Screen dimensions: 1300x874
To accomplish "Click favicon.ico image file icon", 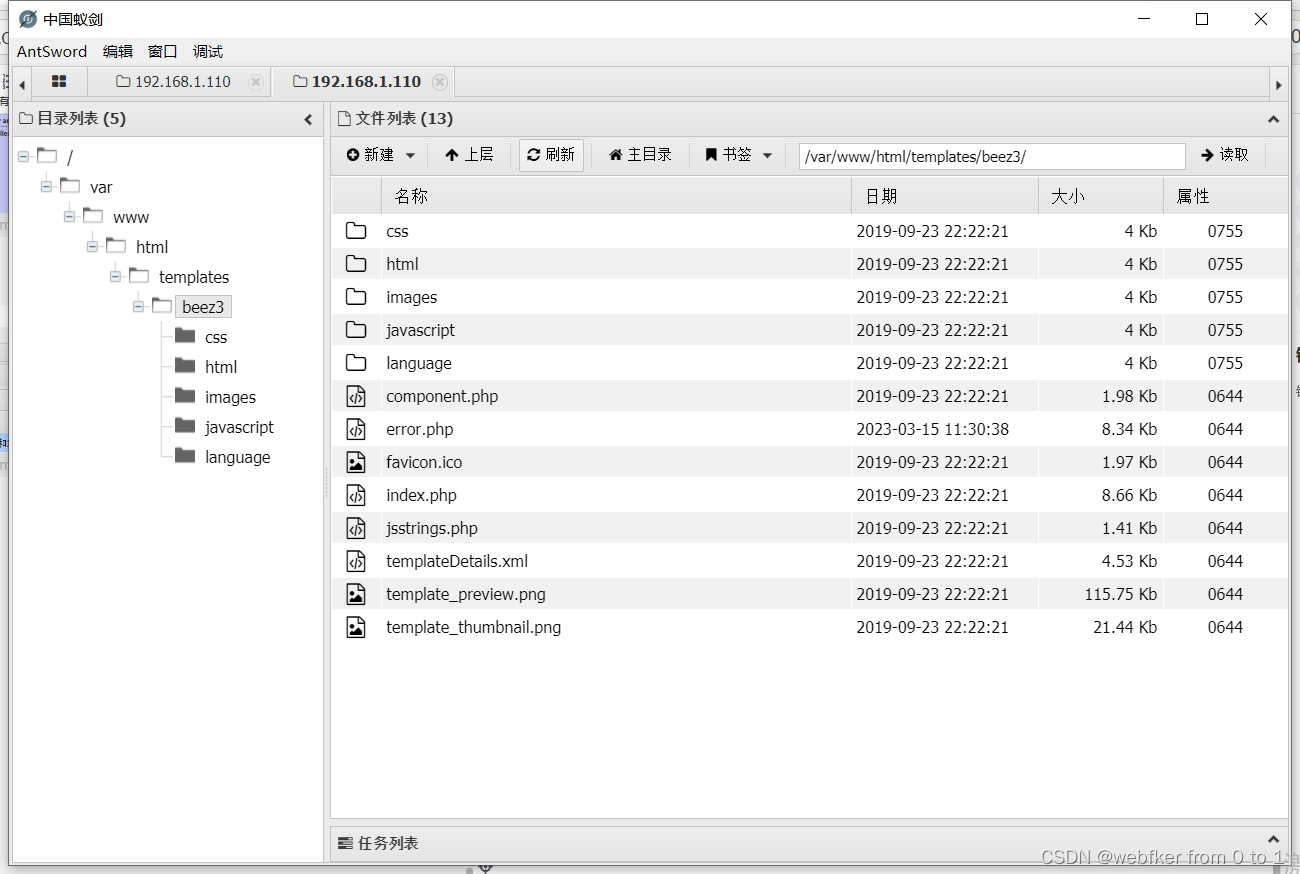I will click(356, 462).
